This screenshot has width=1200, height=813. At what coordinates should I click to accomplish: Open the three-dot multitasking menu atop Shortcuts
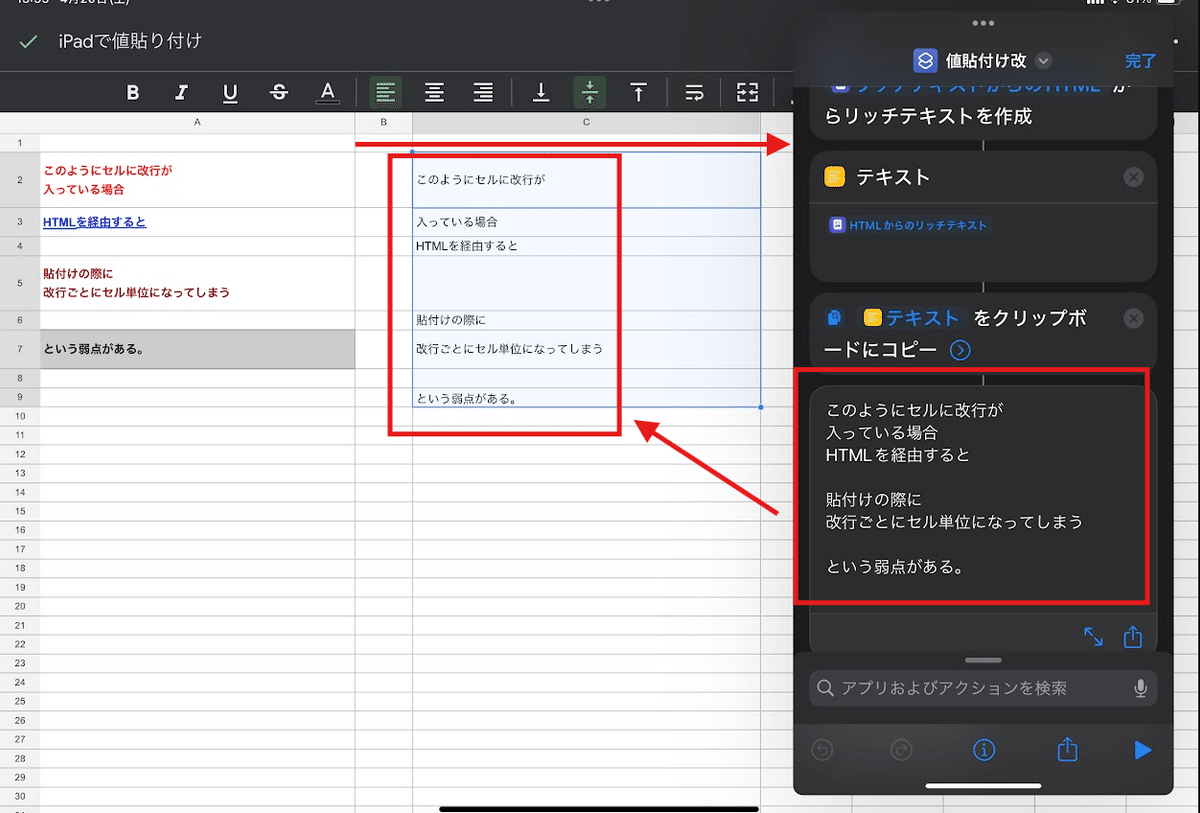coord(983,23)
